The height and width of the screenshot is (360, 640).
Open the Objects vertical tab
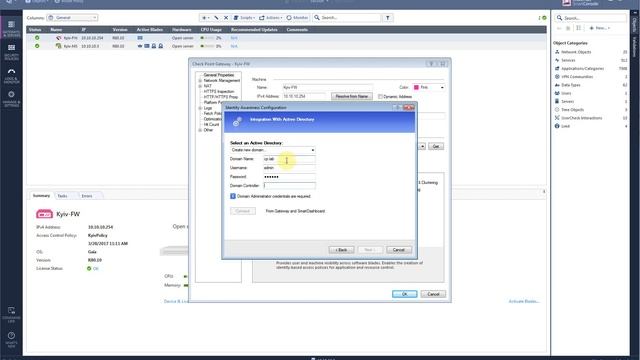click(634, 24)
